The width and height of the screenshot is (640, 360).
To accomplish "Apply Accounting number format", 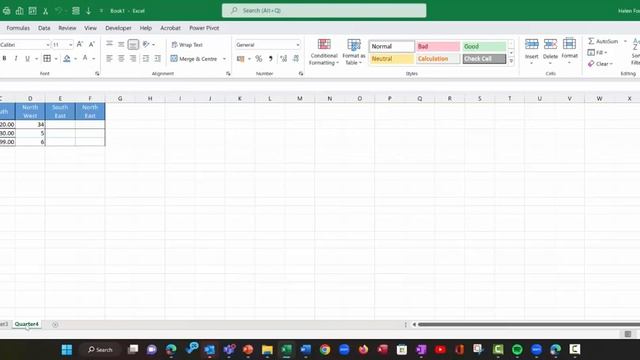I will tap(241, 59).
